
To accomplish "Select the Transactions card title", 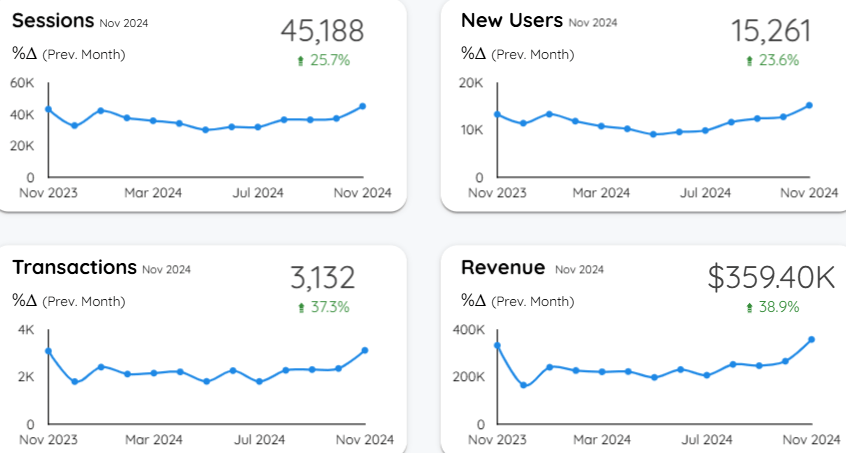I will [74, 268].
